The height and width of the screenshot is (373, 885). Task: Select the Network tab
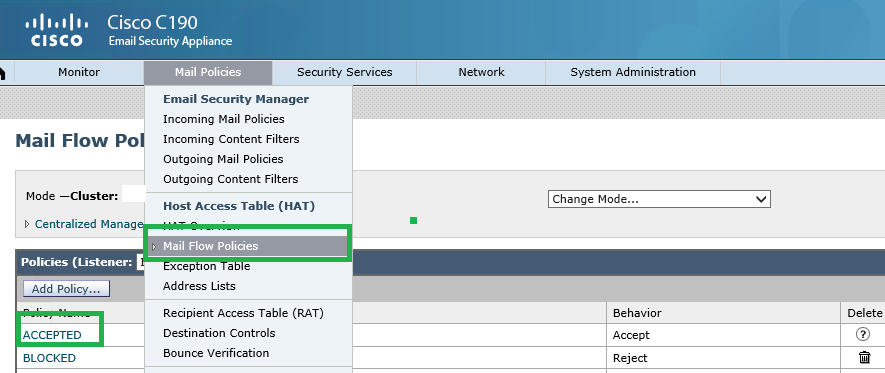481,72
